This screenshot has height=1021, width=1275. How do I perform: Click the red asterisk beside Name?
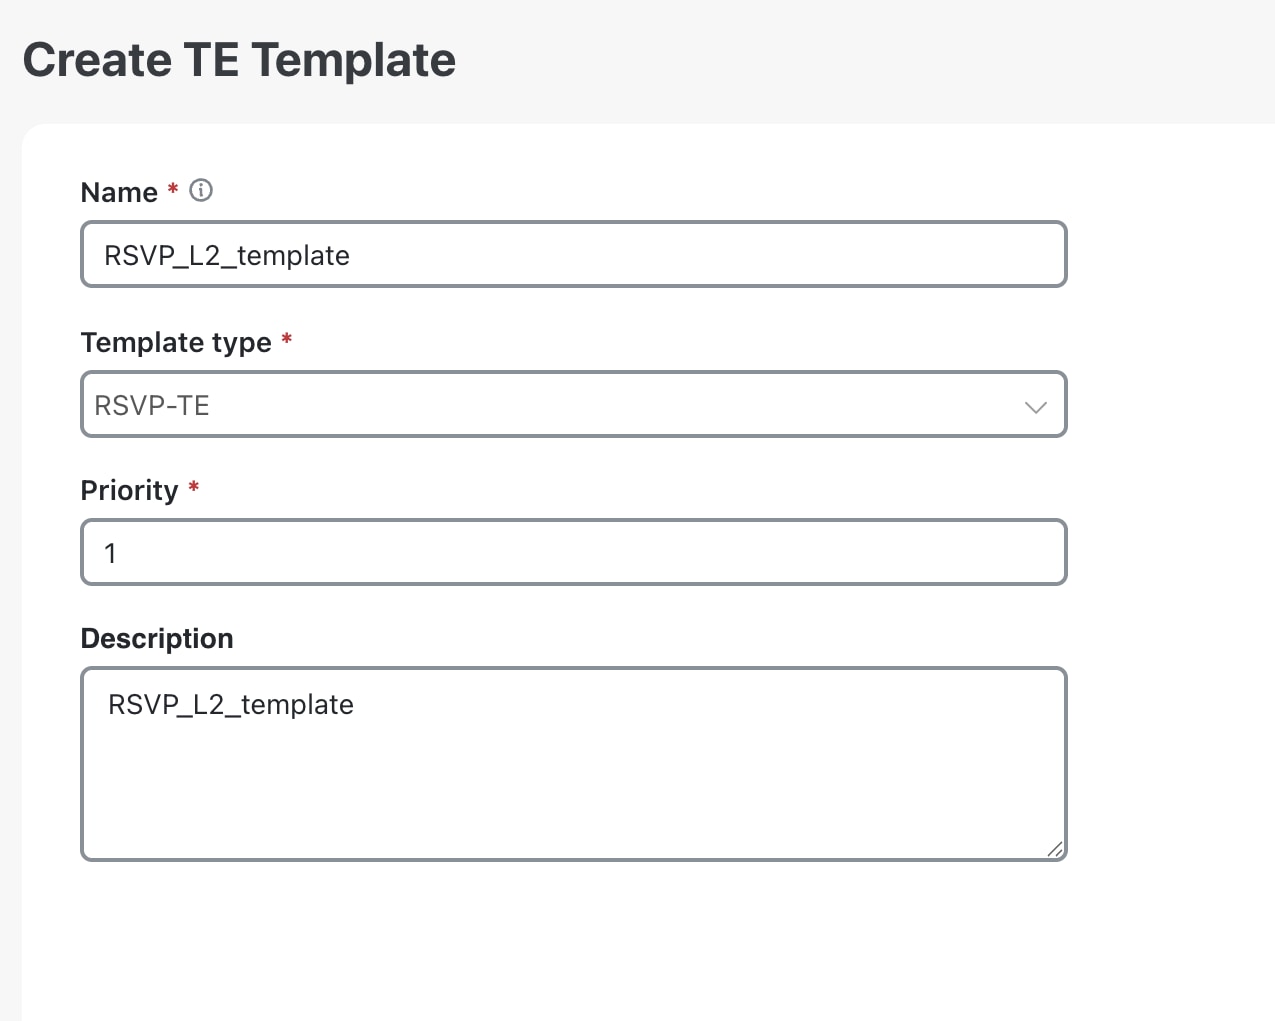tap(172, 190)
